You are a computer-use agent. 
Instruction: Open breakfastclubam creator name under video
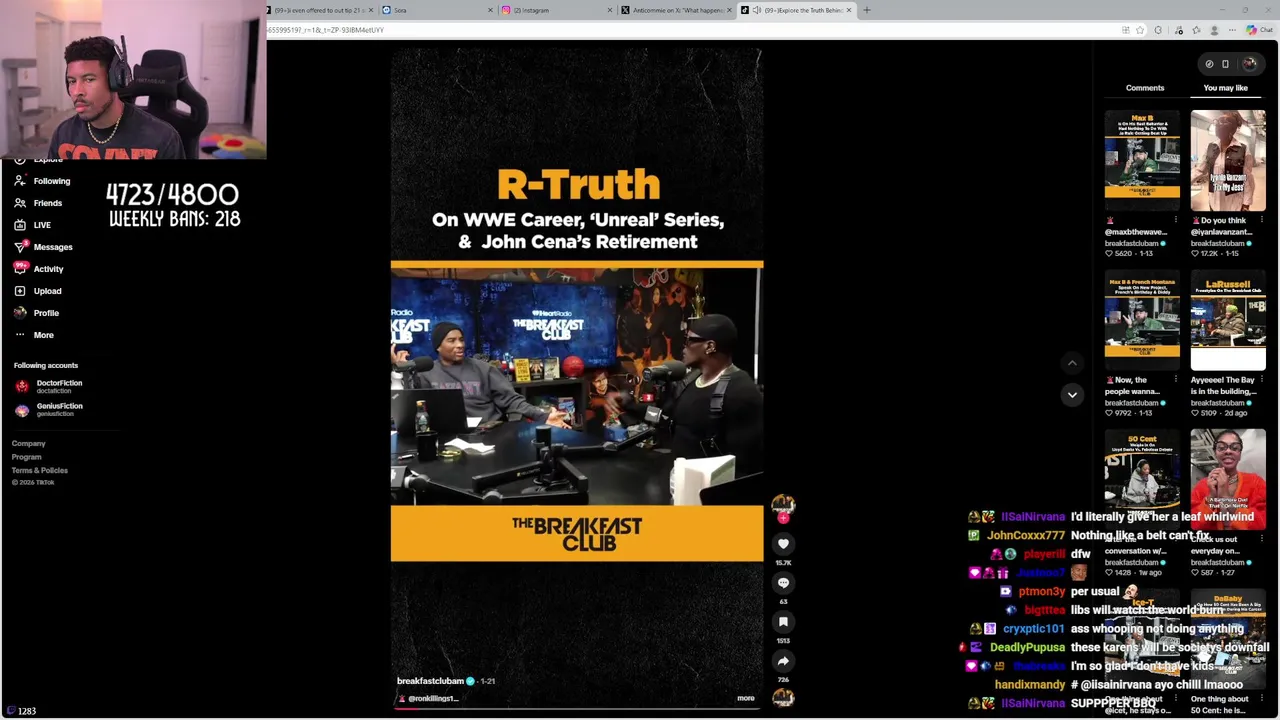tap(430, 681)
